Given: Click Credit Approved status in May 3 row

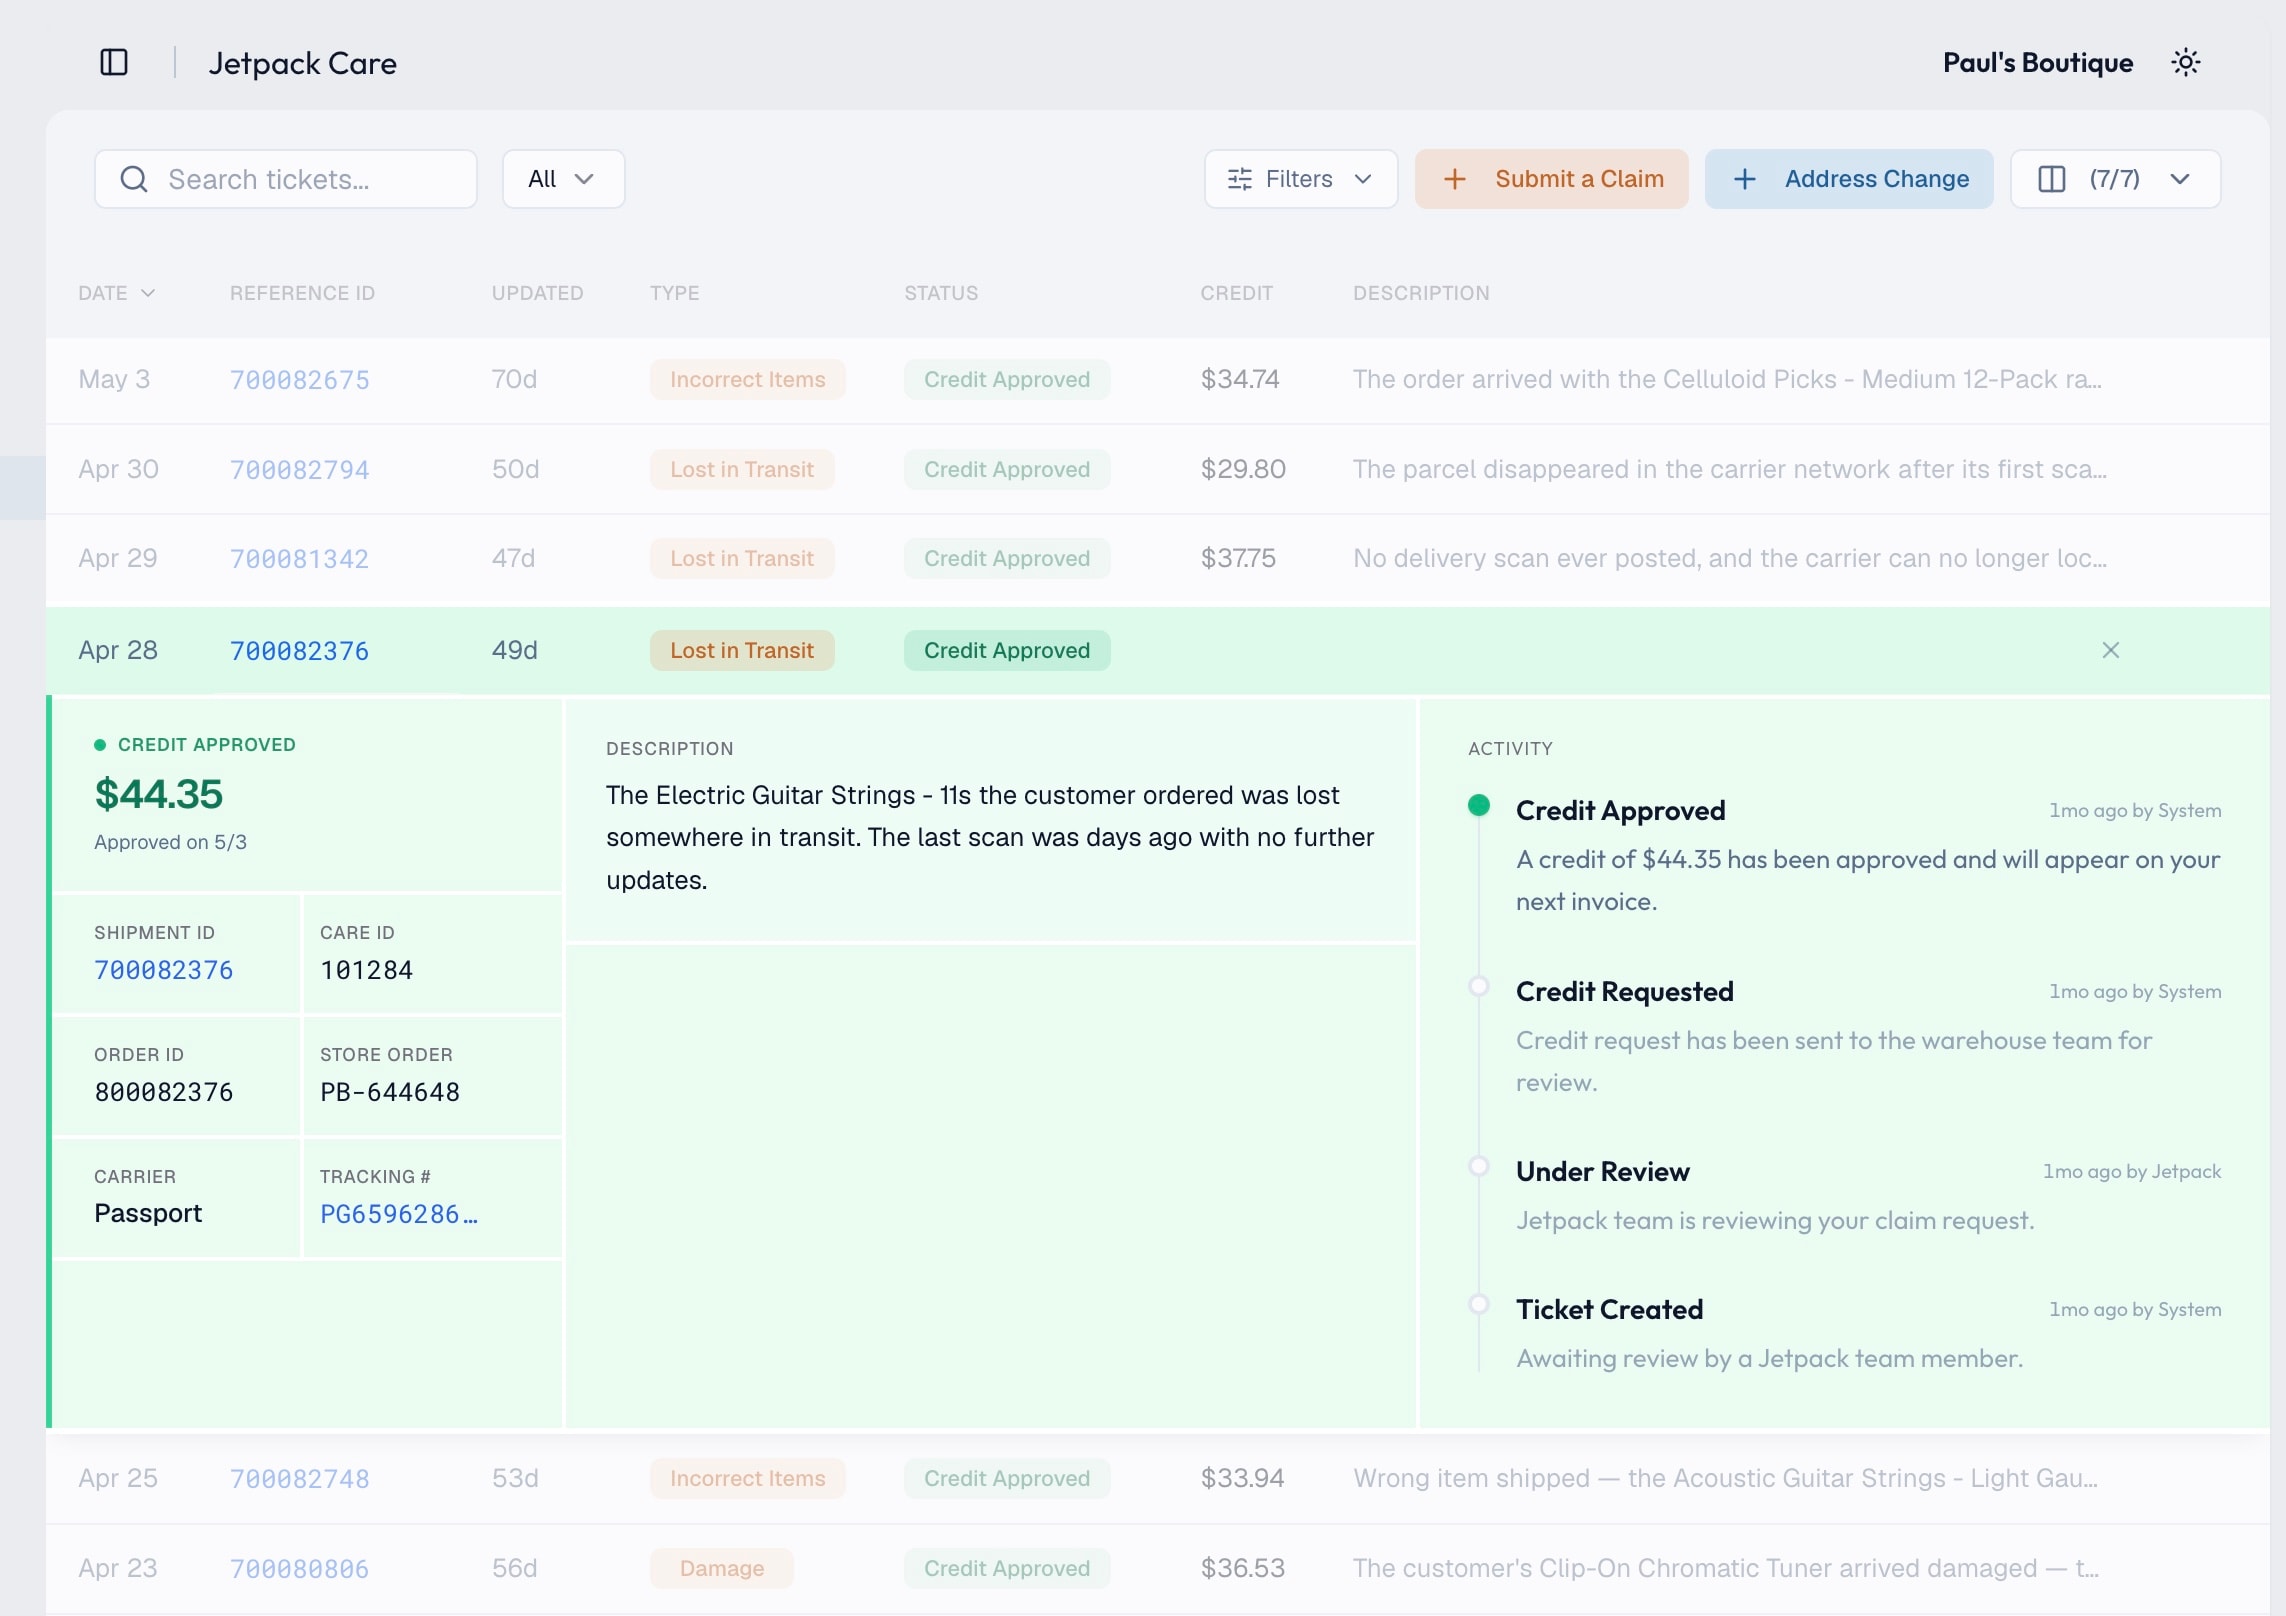Looking at the screenshot, I should pos(1006,380).
